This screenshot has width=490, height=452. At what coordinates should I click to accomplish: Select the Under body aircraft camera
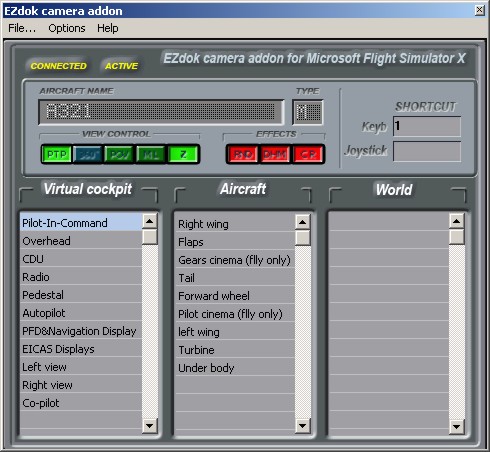(x=235, y=368)
